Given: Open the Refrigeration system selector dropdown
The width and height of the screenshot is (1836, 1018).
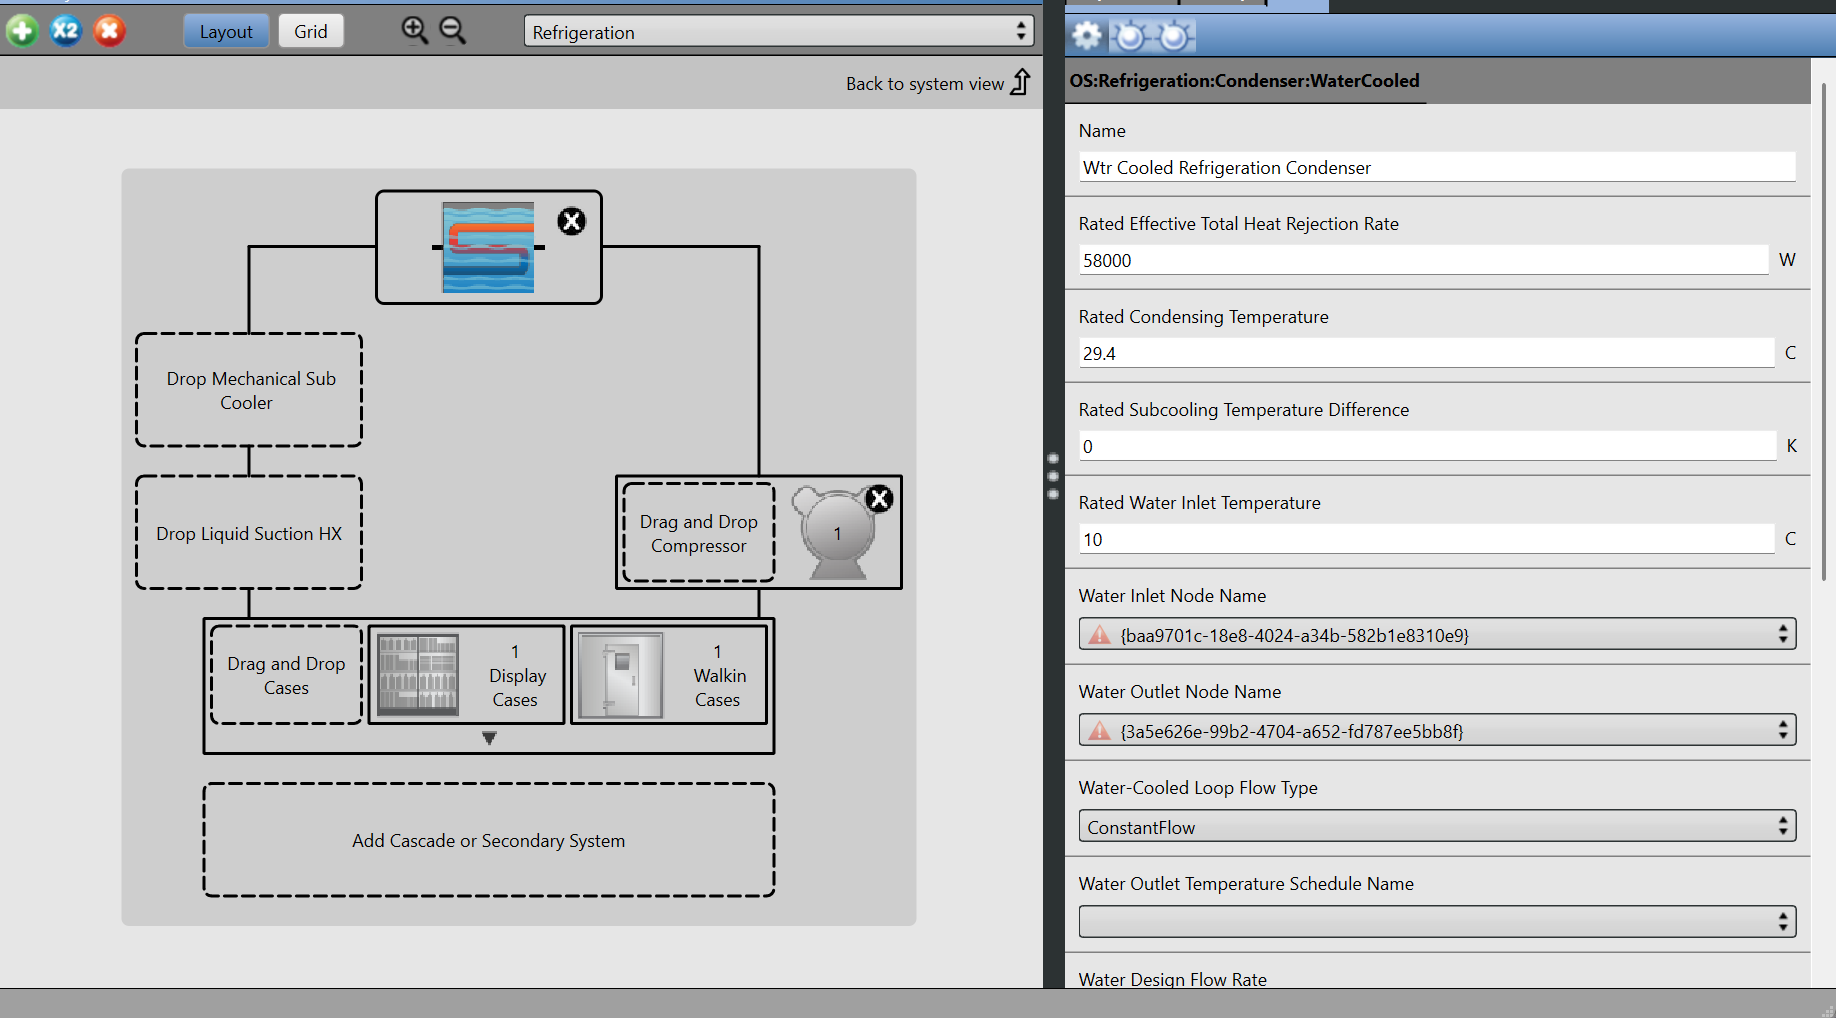Looking at the screenshot, I should pos(778,31).
